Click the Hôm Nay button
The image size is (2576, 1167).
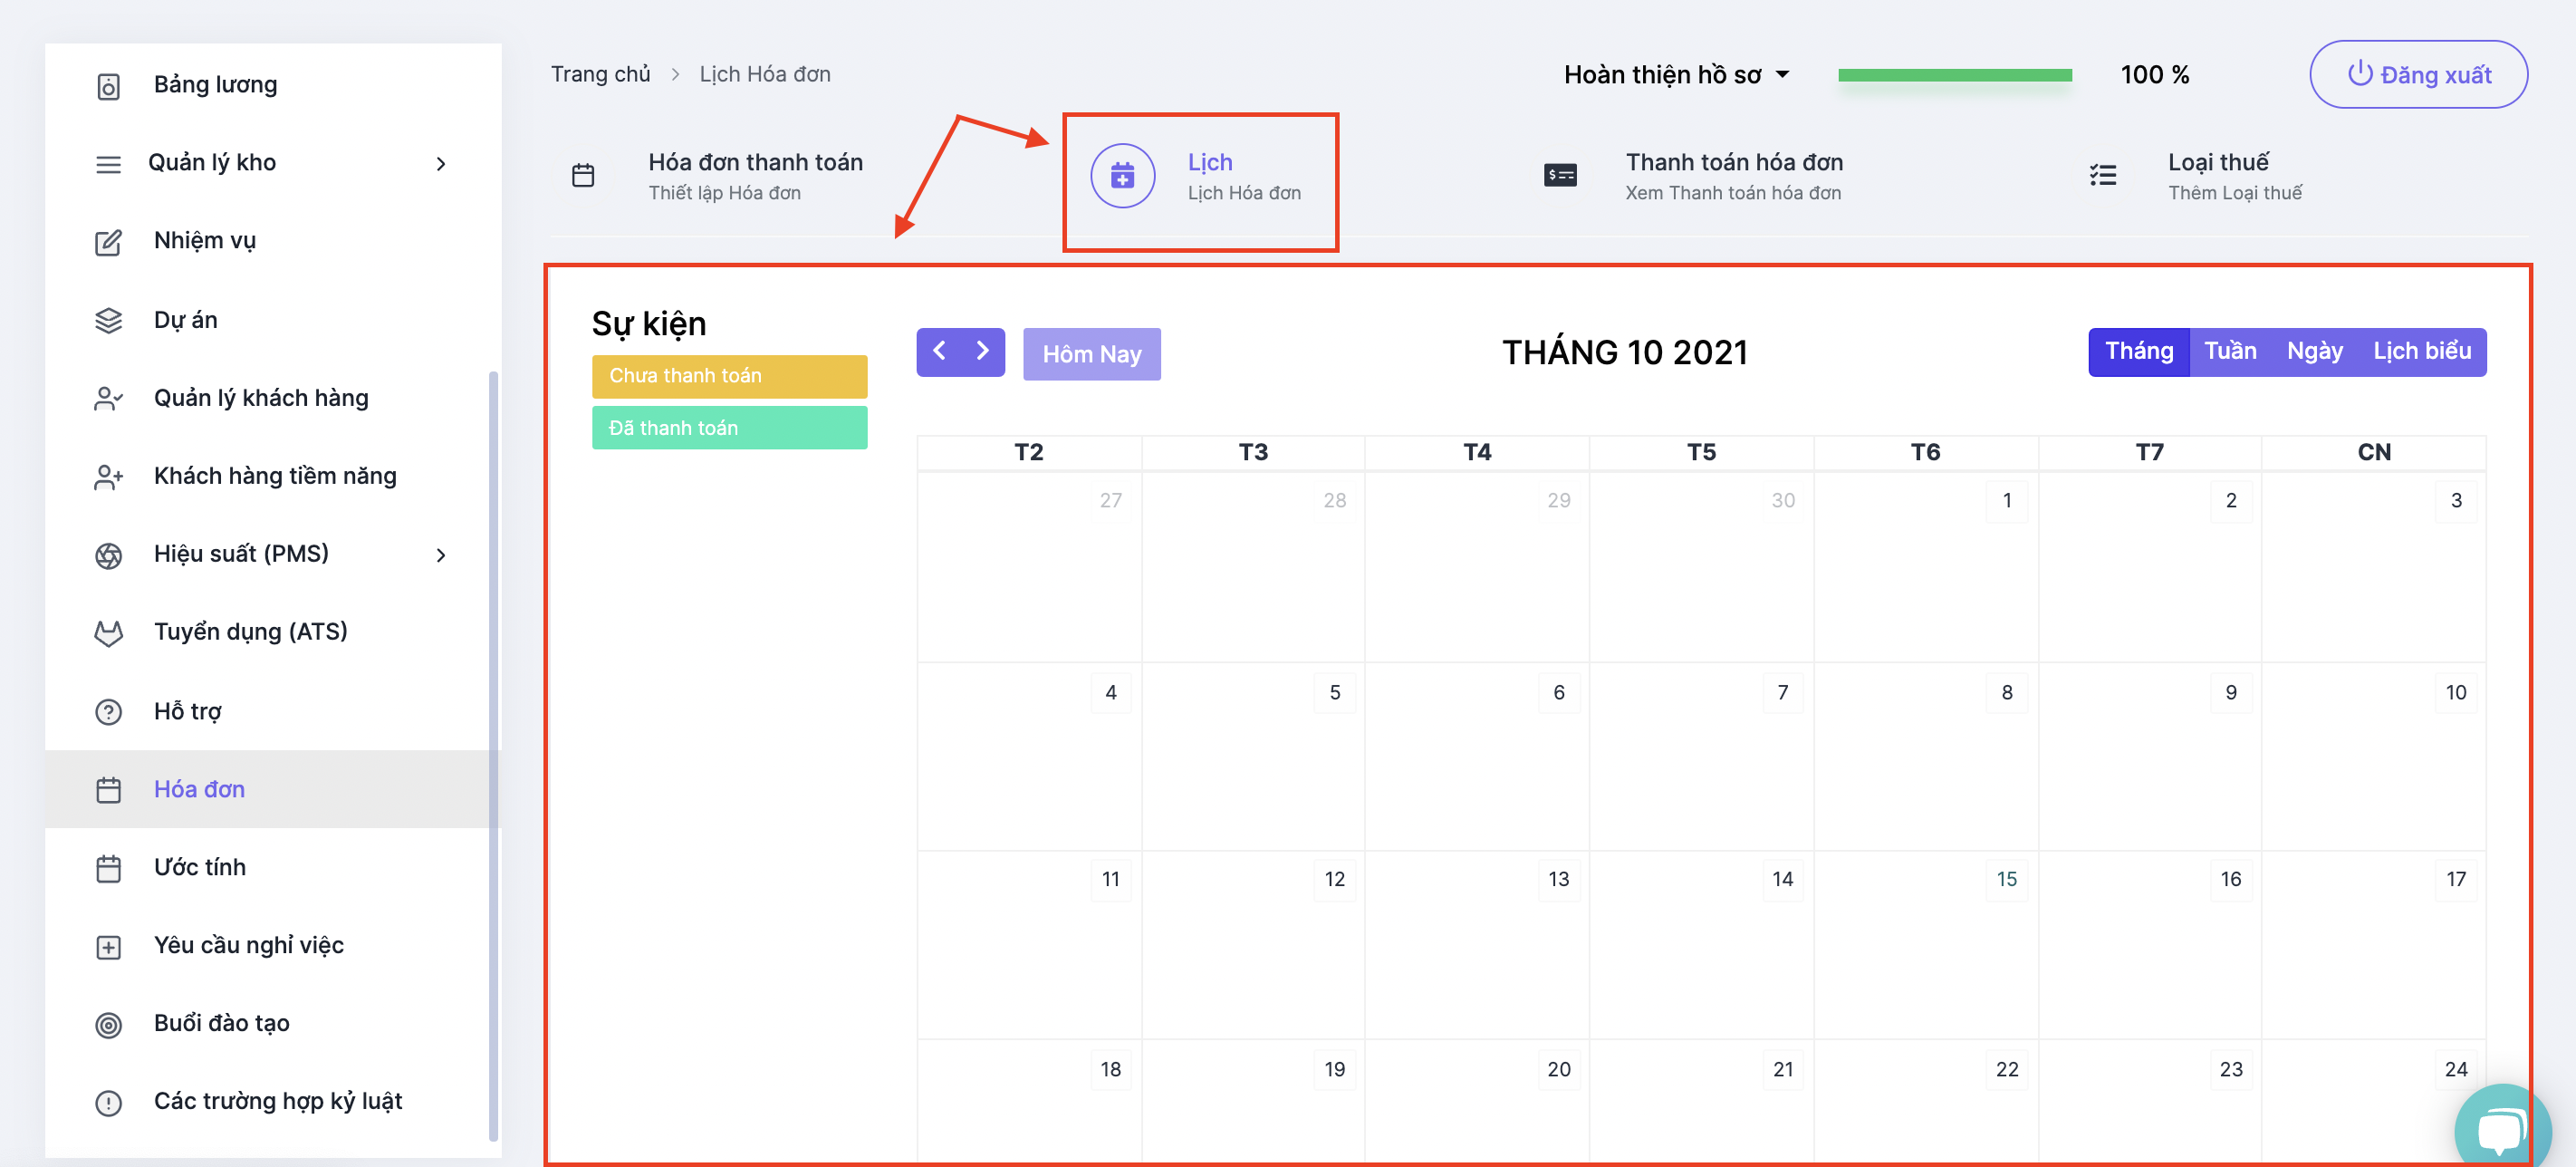click(1092, 354)
